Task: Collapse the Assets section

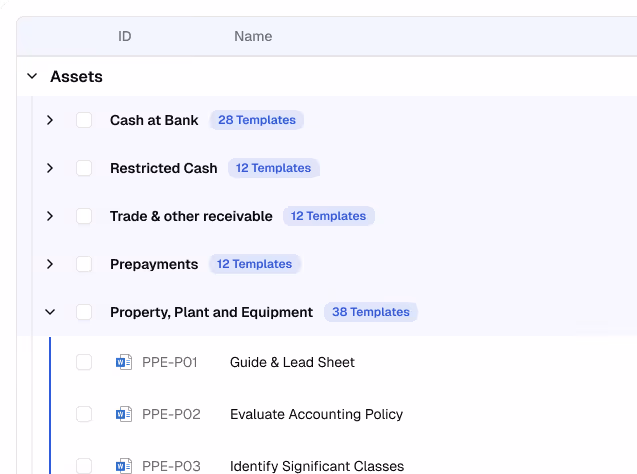Action: tap(32, 76)
